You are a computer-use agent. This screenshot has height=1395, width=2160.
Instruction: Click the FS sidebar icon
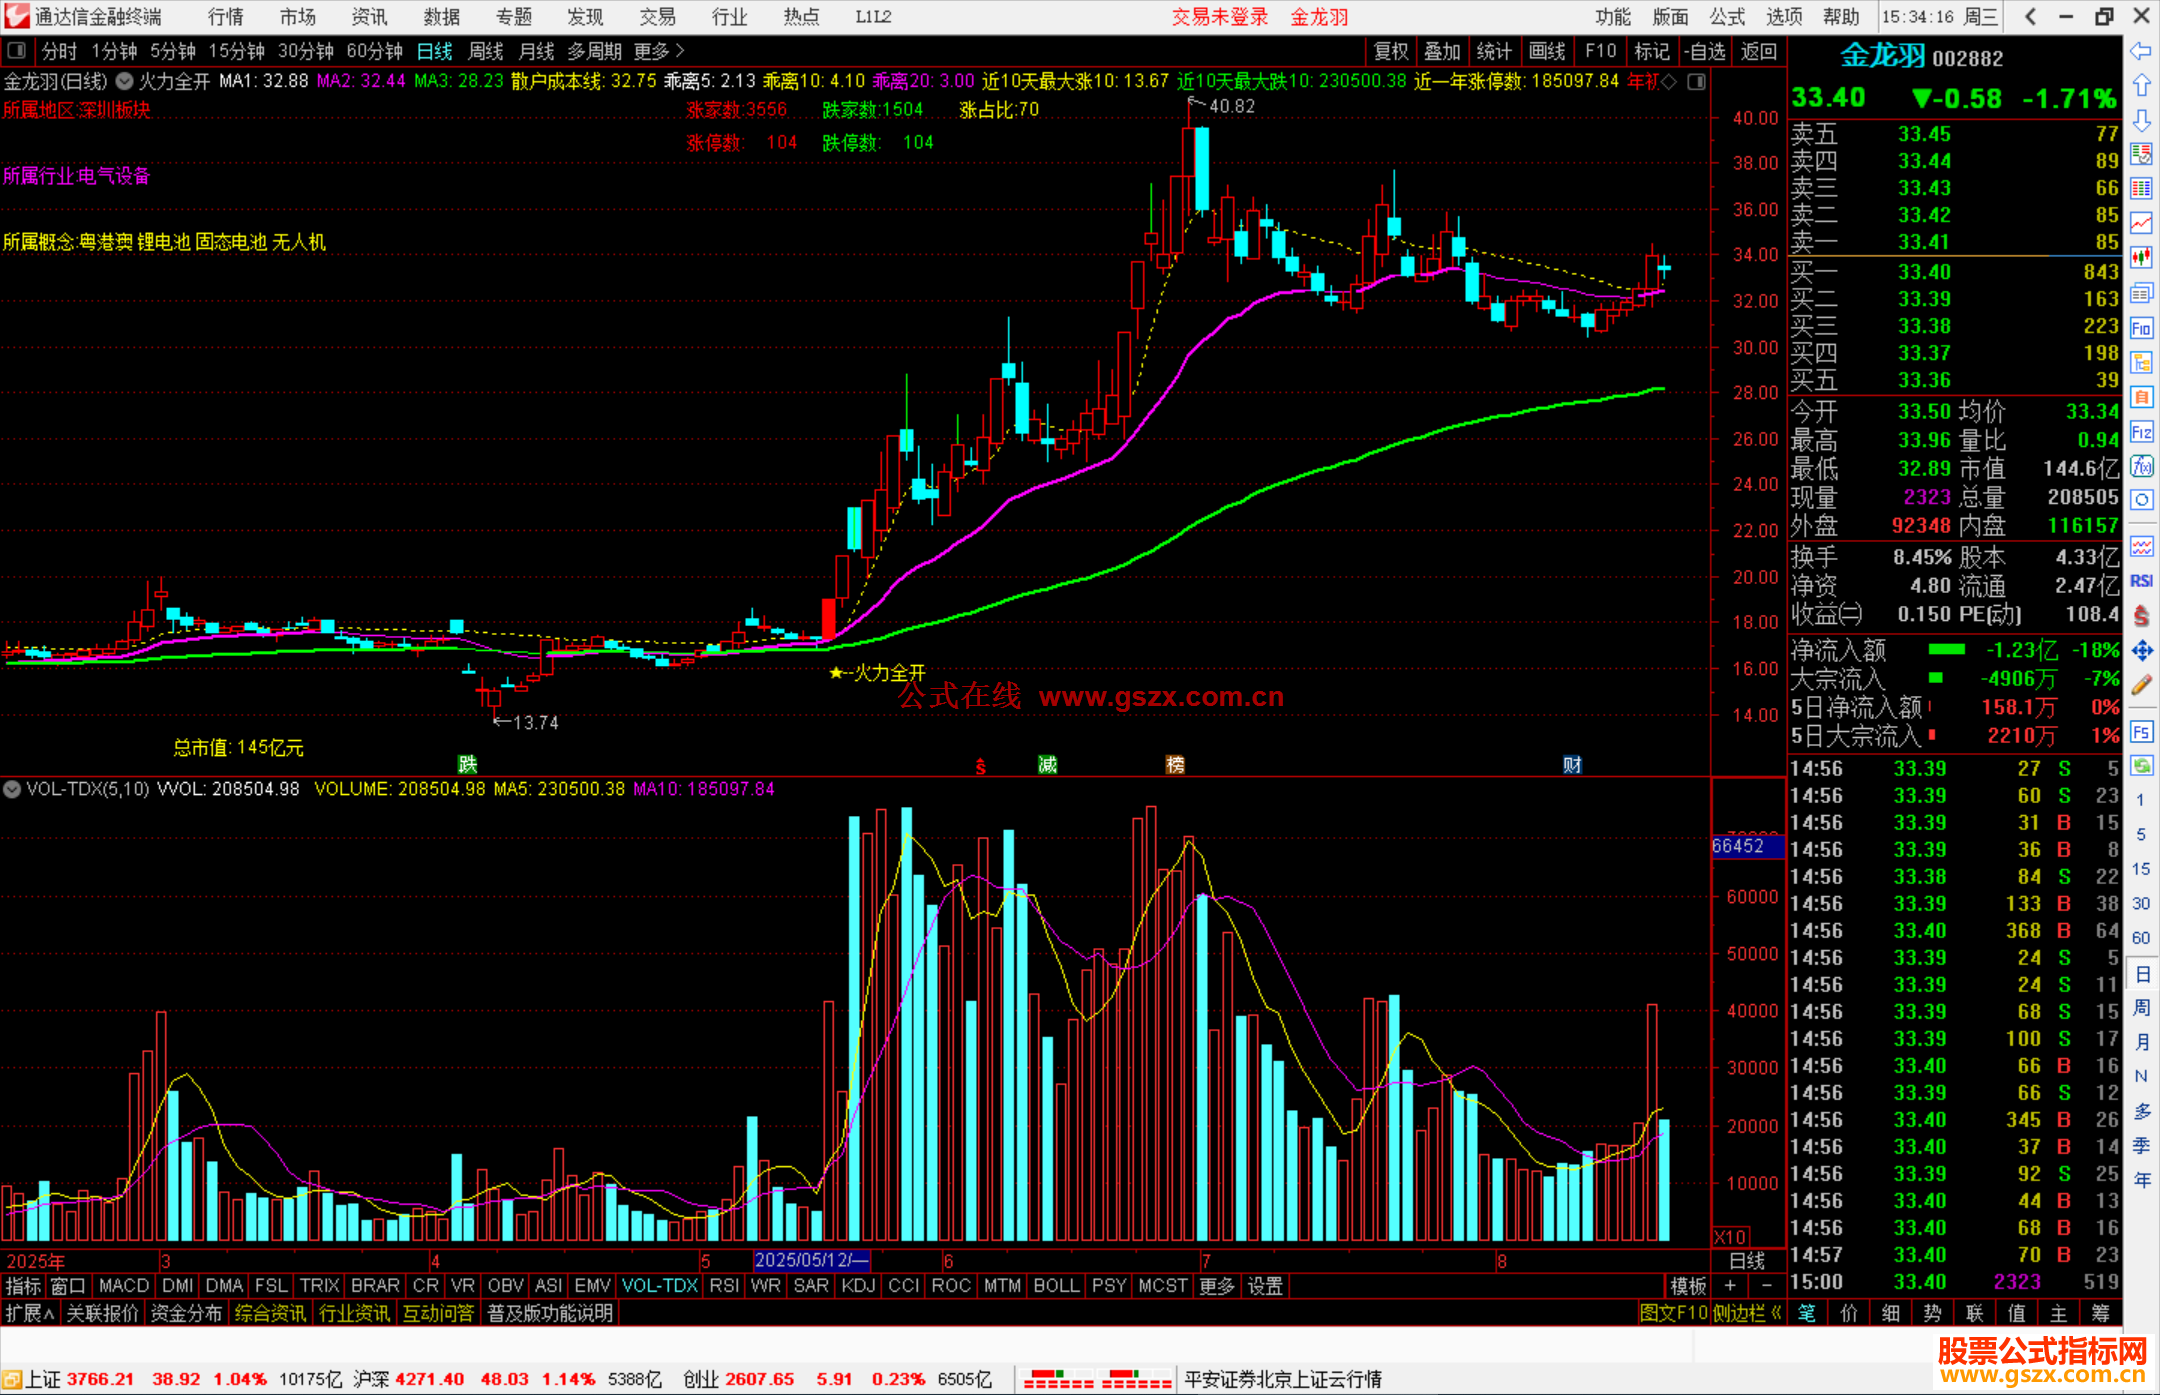(x=2141, y=731)
